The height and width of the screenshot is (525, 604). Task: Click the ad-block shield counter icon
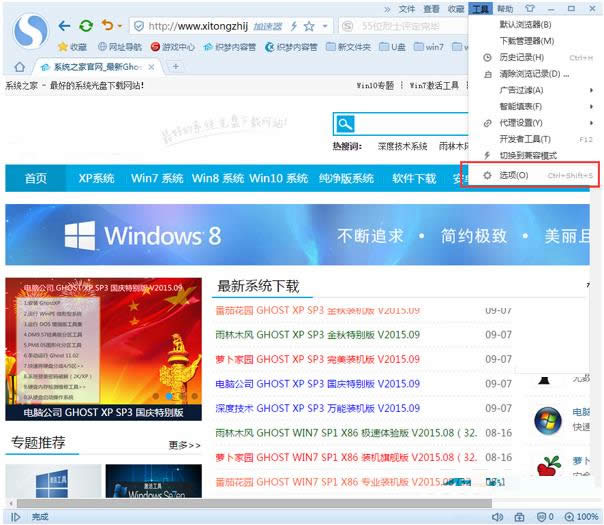(x=545, y=517)
